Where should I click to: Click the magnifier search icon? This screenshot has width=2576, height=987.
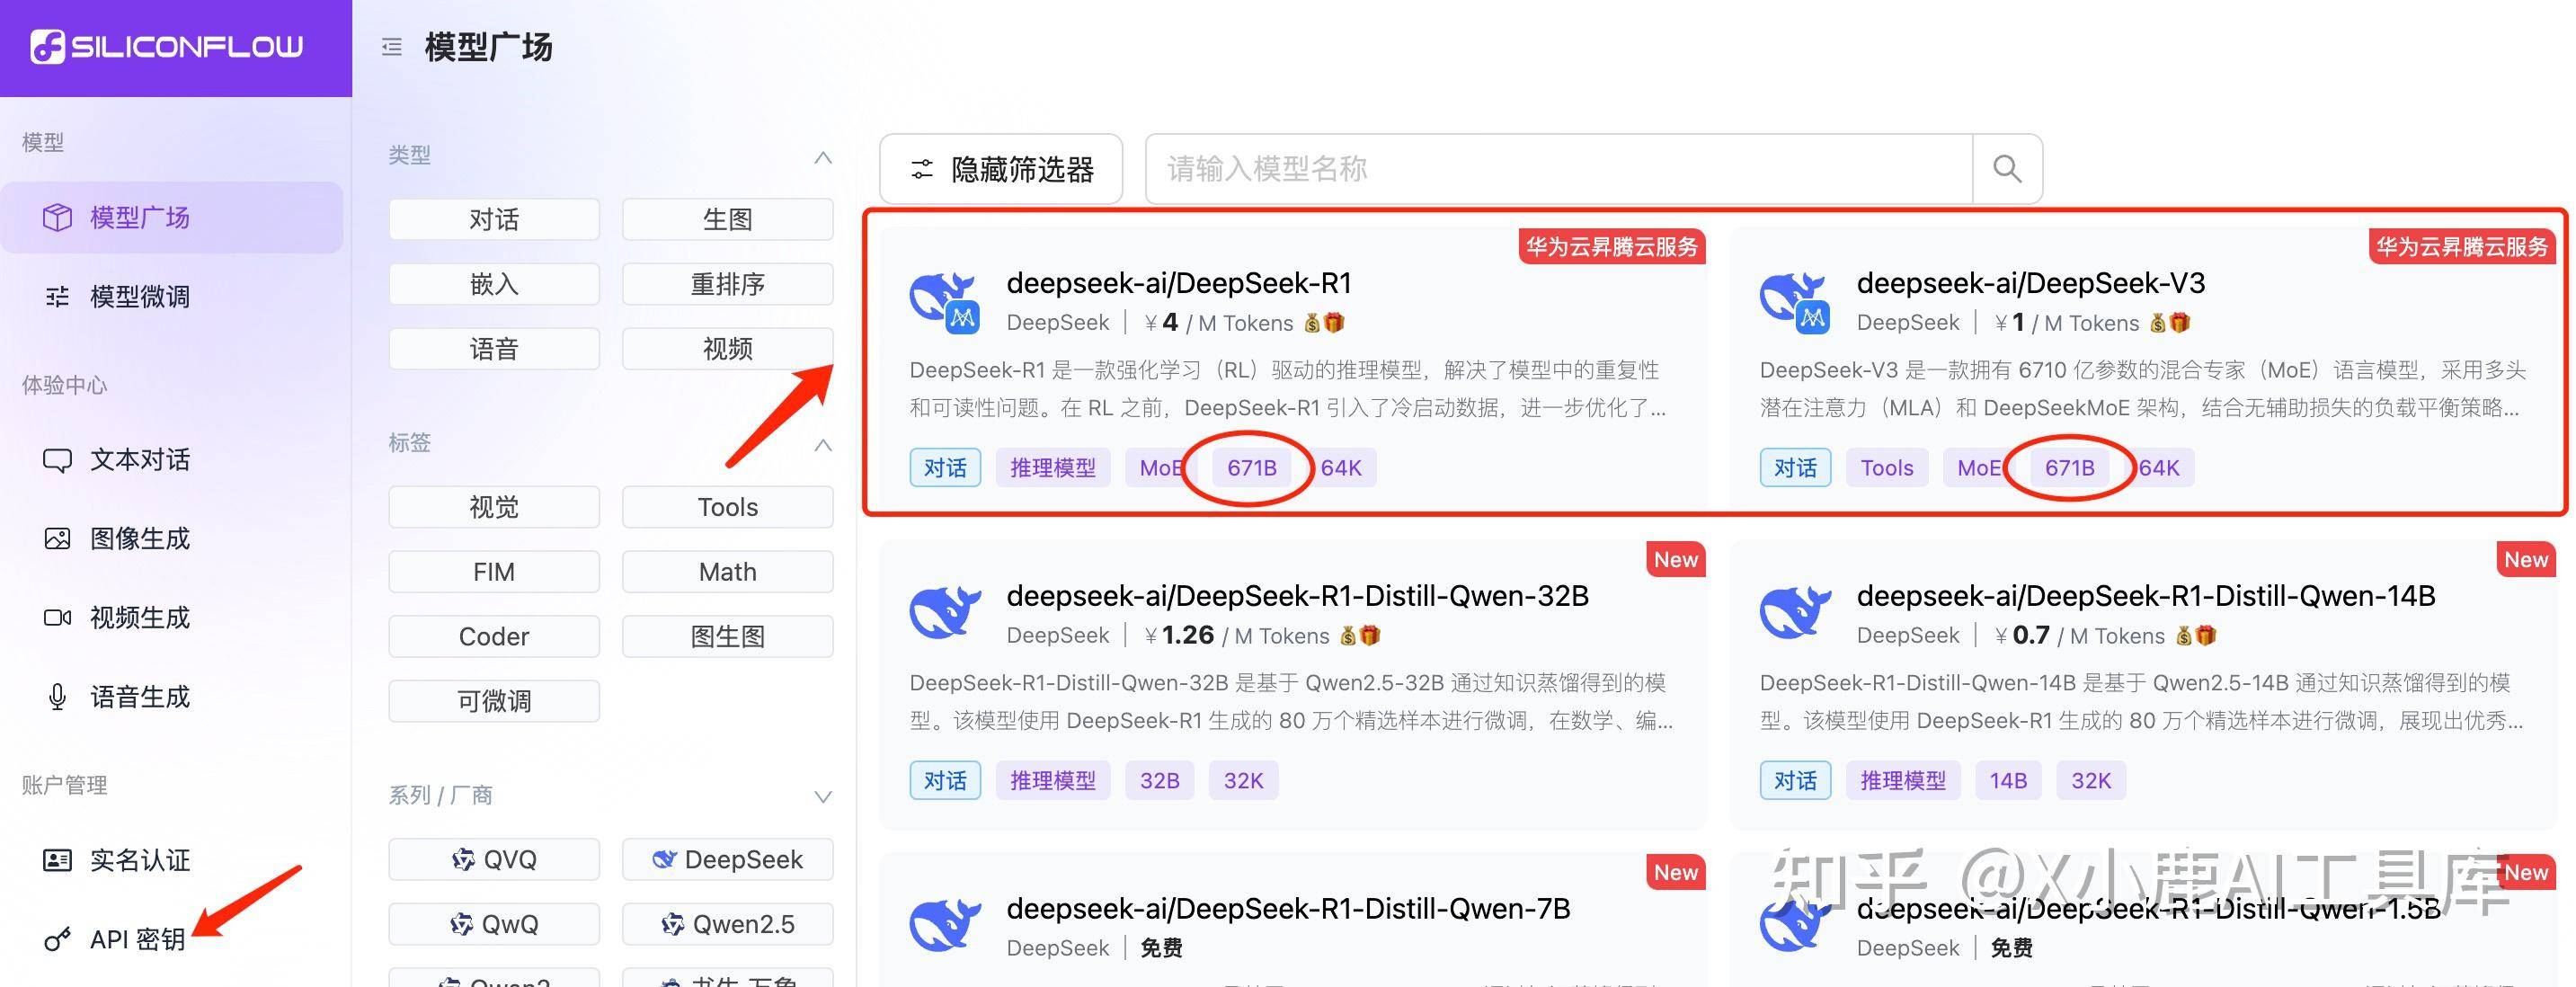point(2007,169)
